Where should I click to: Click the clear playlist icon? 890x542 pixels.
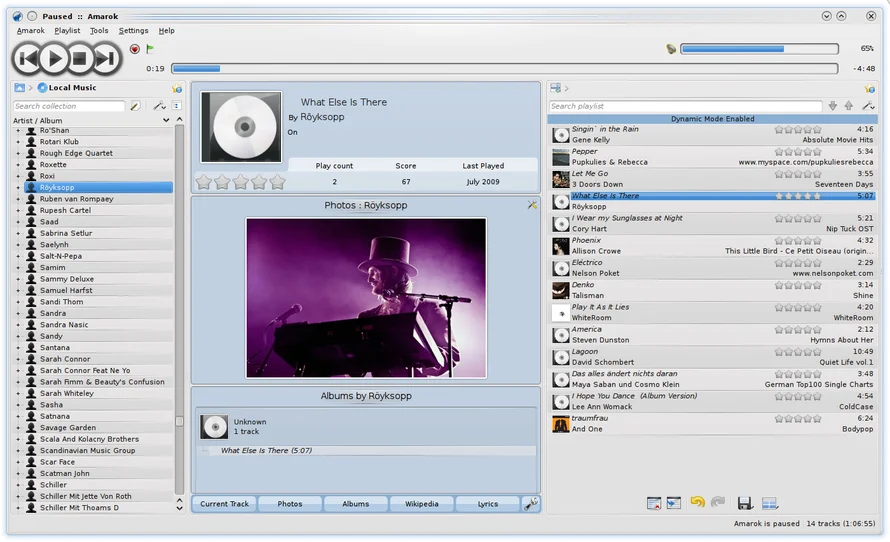(654, 503)
